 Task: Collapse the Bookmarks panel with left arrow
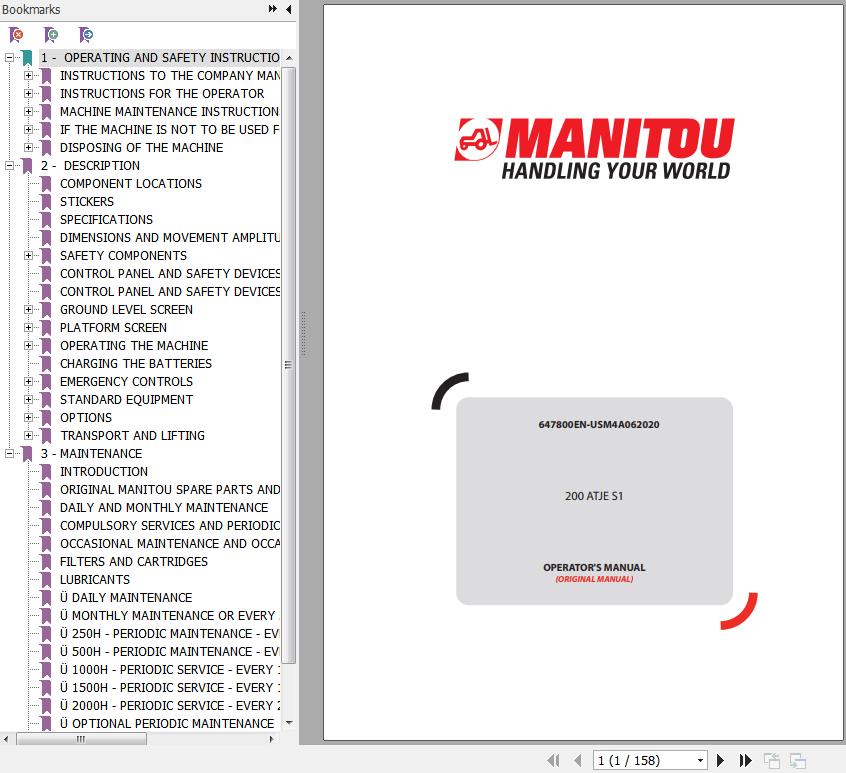[289, 9]
